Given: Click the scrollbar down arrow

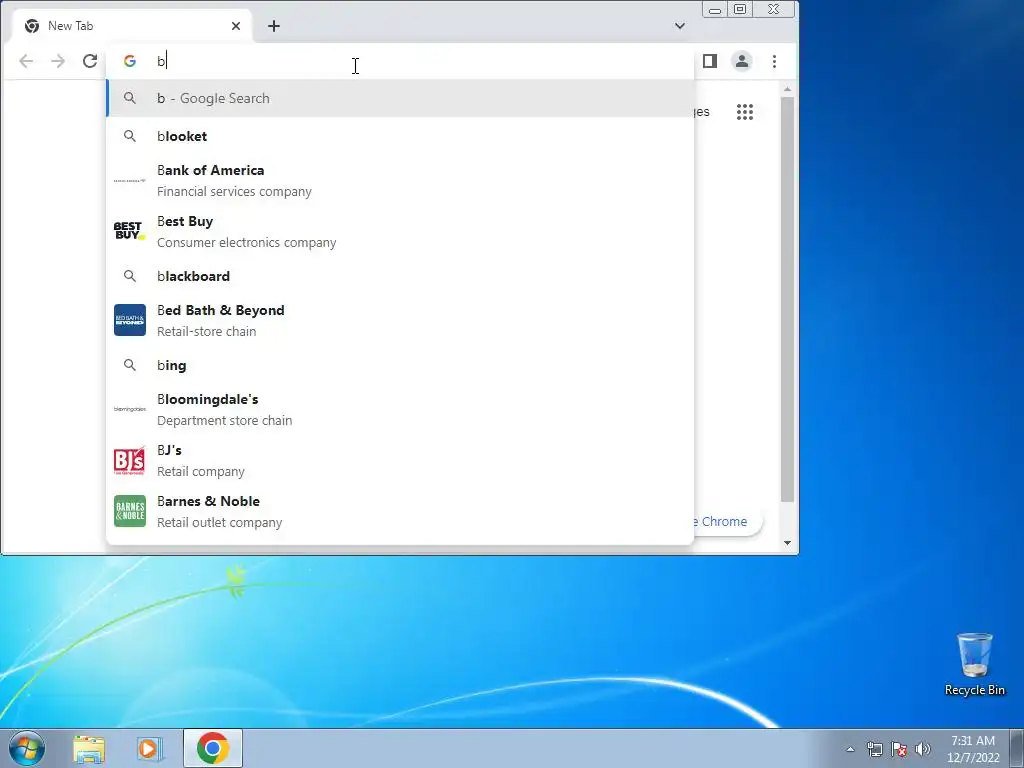Looking at the screenshot, I should pyautogui.click(x=788, y=543).
